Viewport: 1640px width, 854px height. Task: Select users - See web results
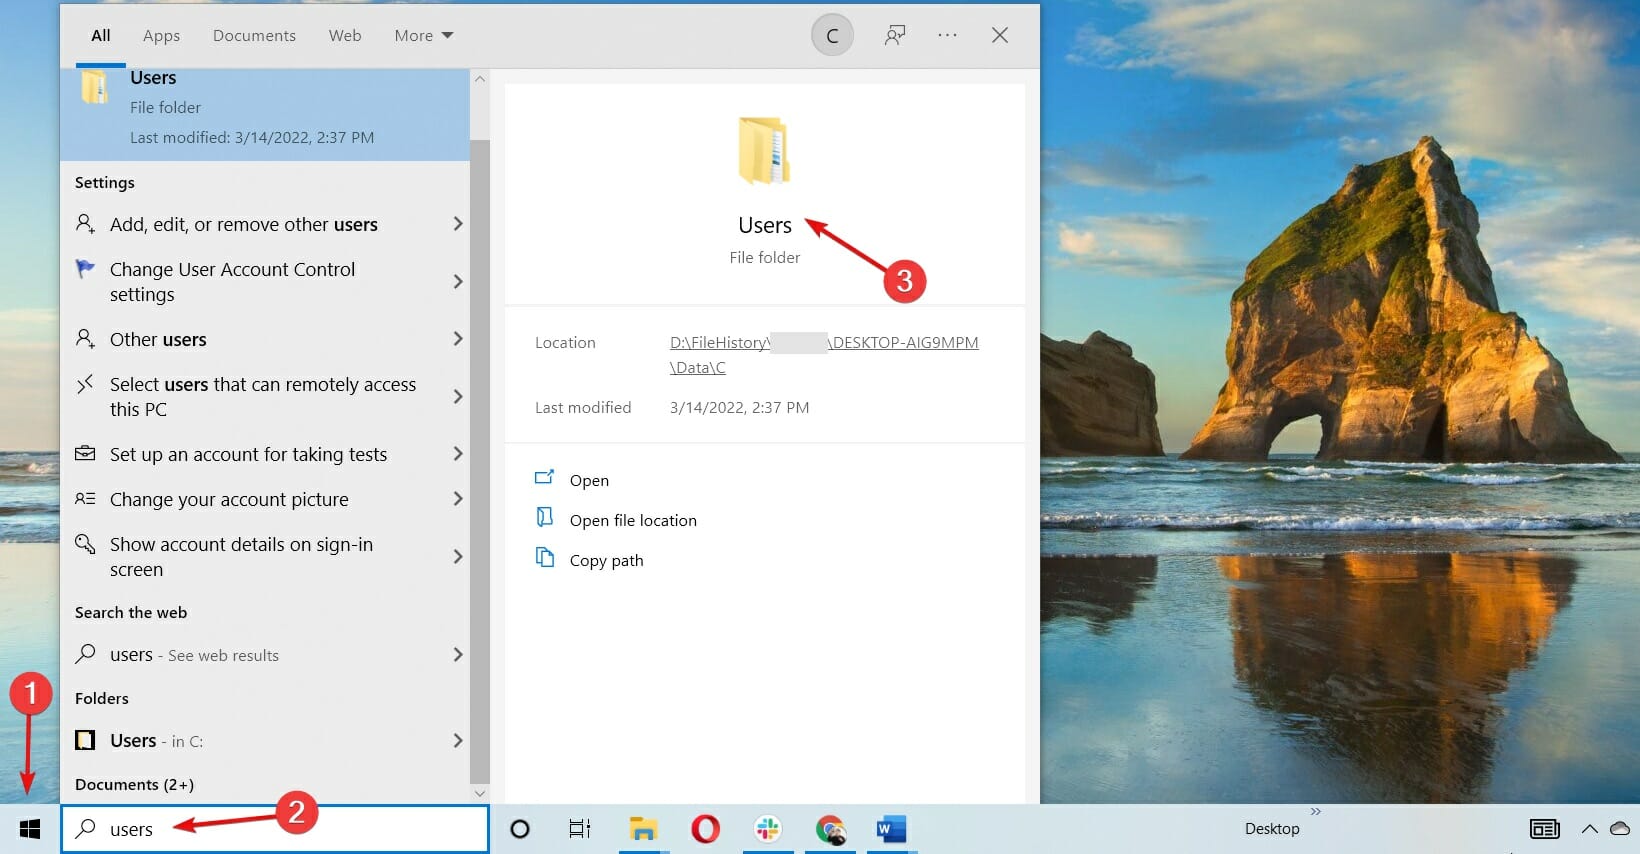(x=194, y=655)
